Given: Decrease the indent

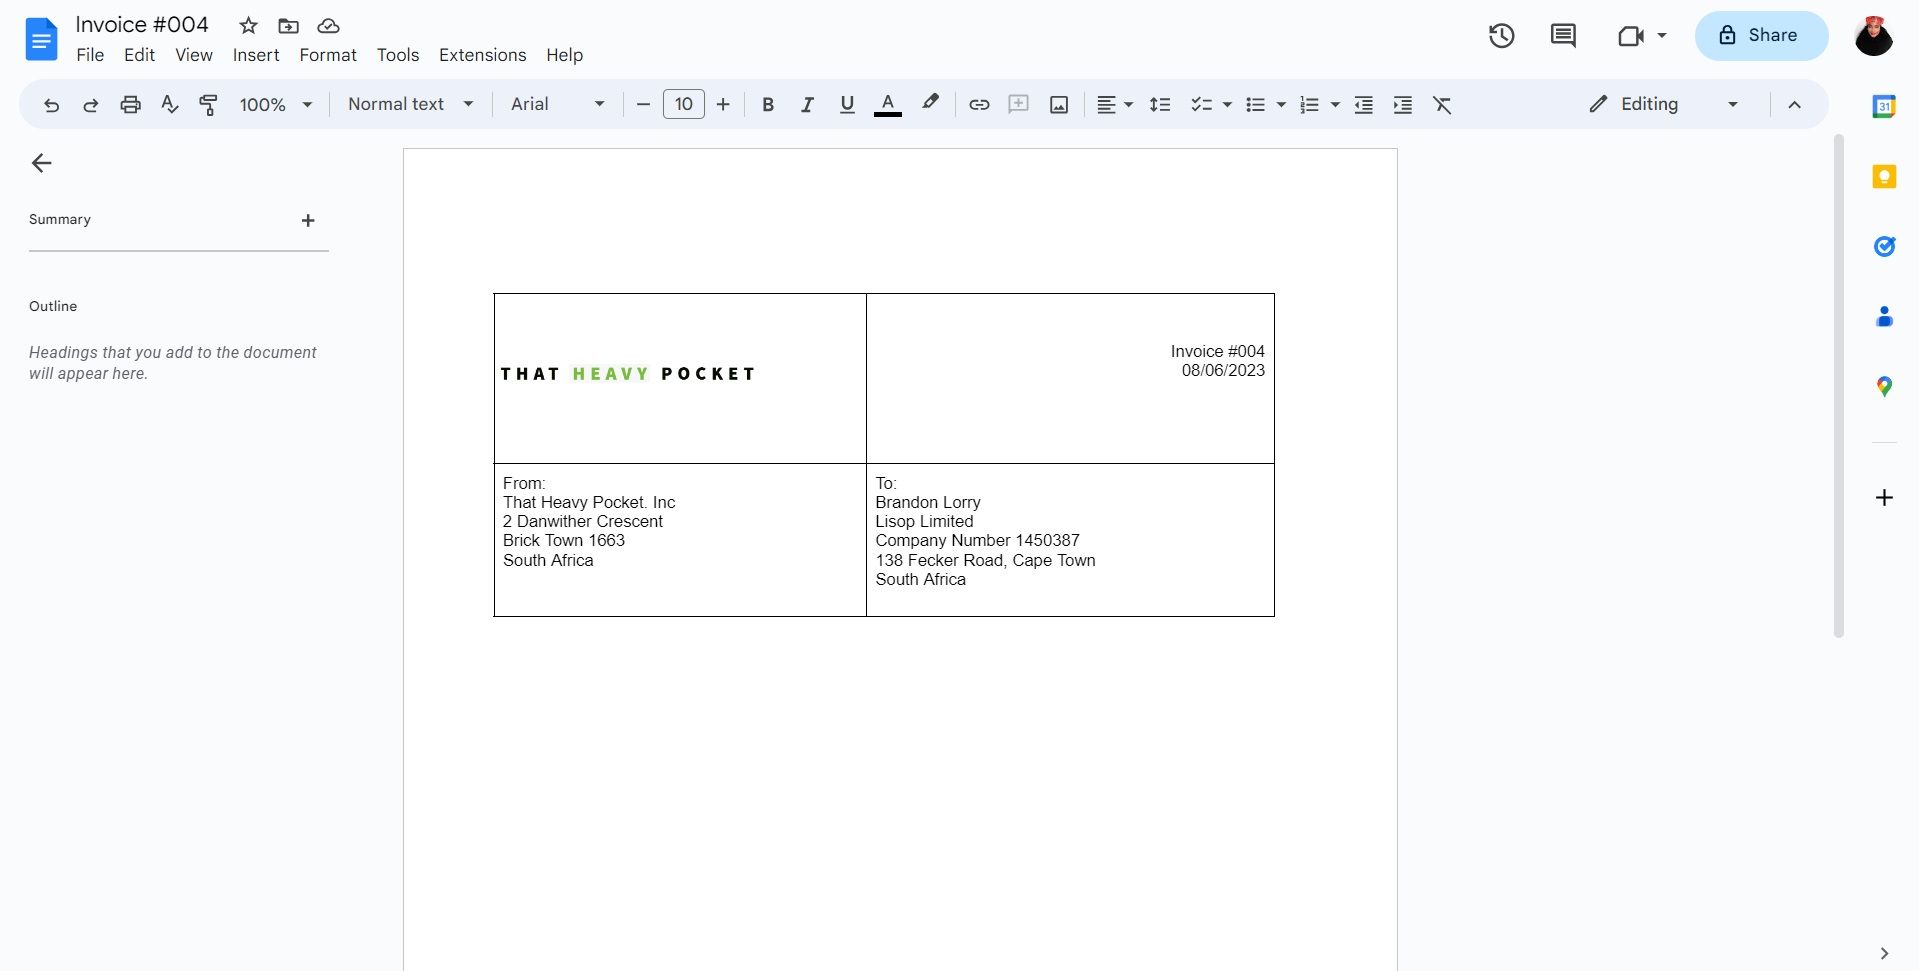Looking at the screenshot, I should pos(1363,104).
